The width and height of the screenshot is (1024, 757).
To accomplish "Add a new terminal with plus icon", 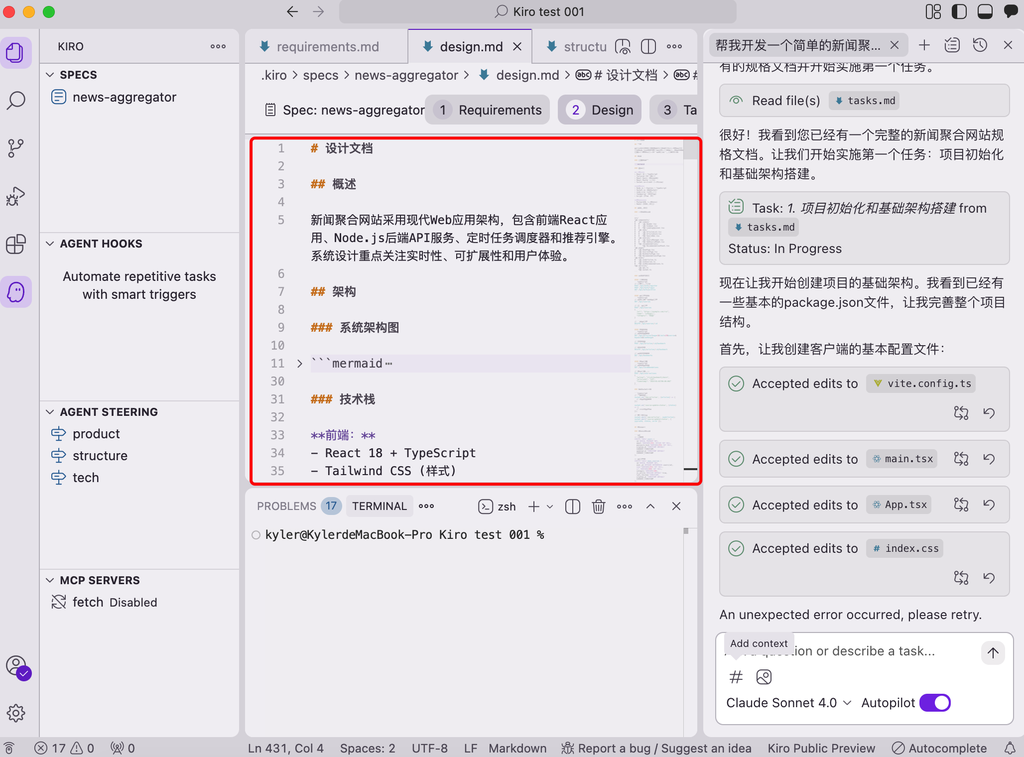I will (x=534, y=506).
